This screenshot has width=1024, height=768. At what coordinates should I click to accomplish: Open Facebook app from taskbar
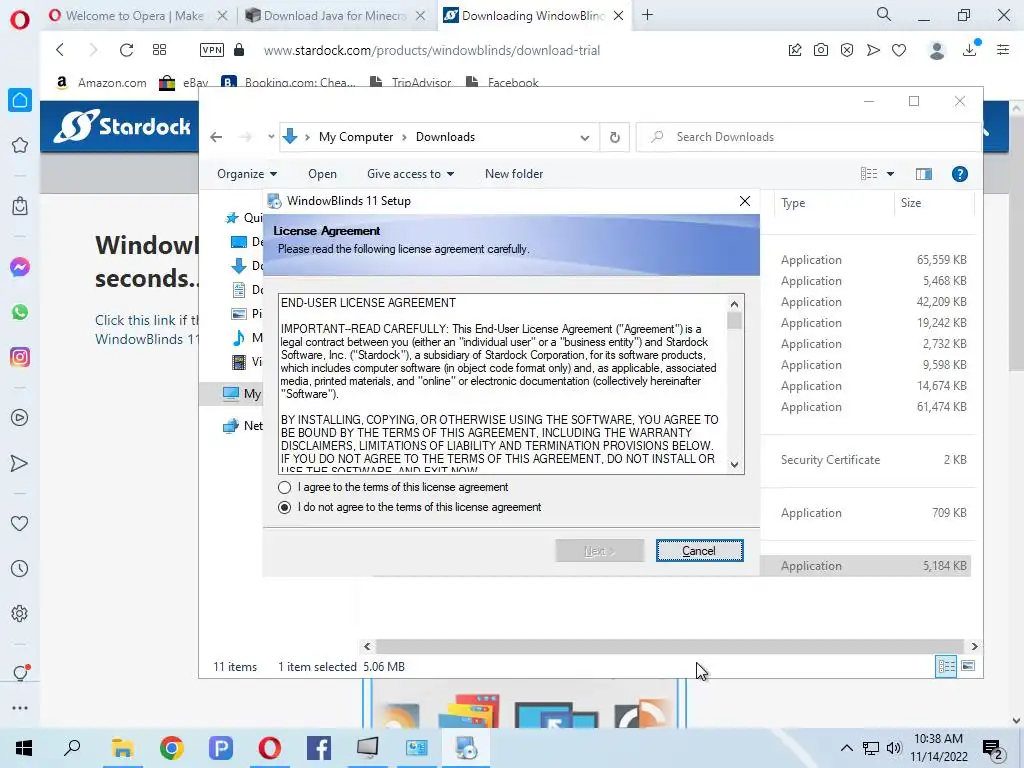coord(319,748)
